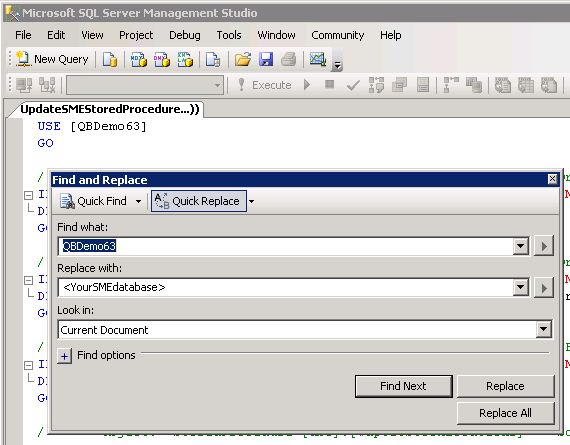570x445 pixels.
Task: Click the Results to Text icon
Action: click(x=503, y=85)
